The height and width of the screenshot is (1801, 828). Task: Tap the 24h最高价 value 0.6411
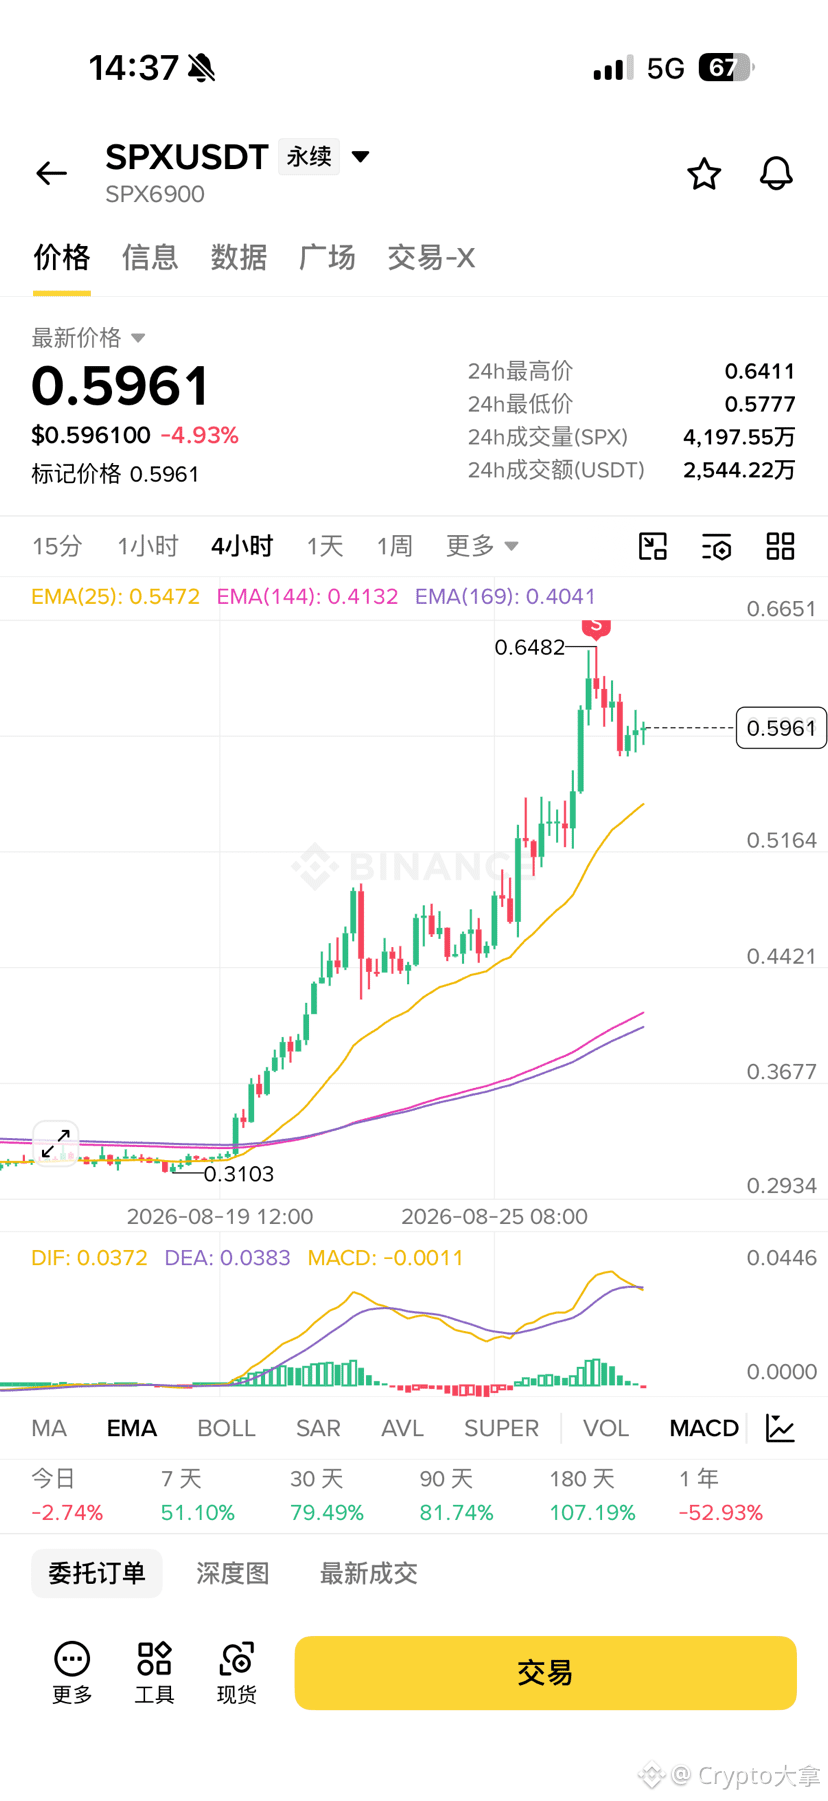pos(760,371)
